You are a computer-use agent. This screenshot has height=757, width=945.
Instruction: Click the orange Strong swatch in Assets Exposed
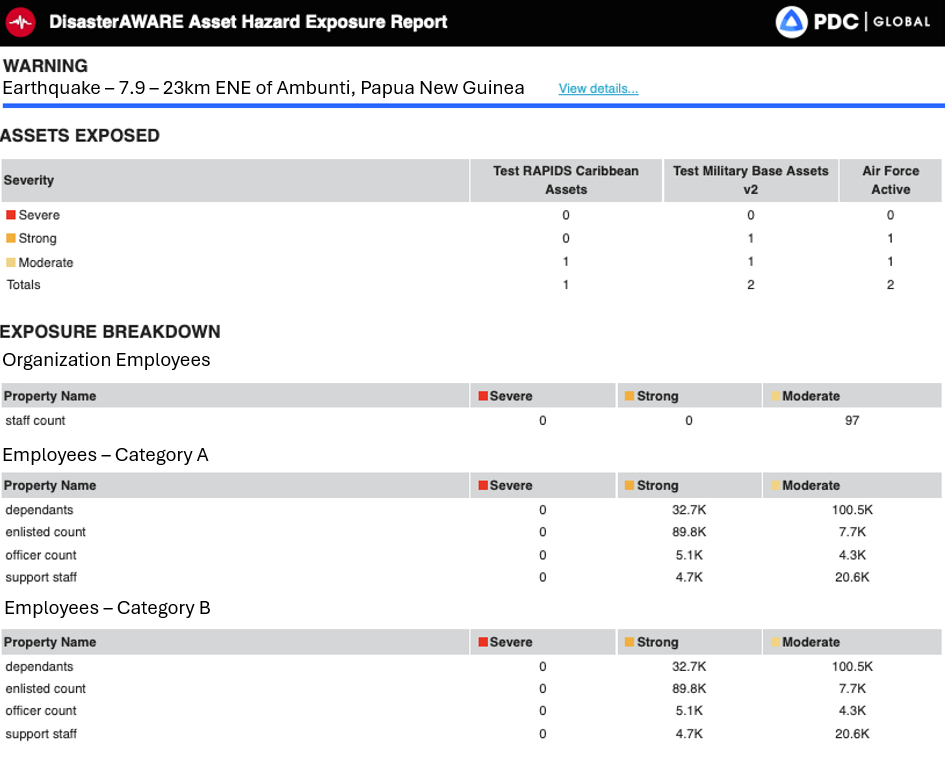pos(11,238)
